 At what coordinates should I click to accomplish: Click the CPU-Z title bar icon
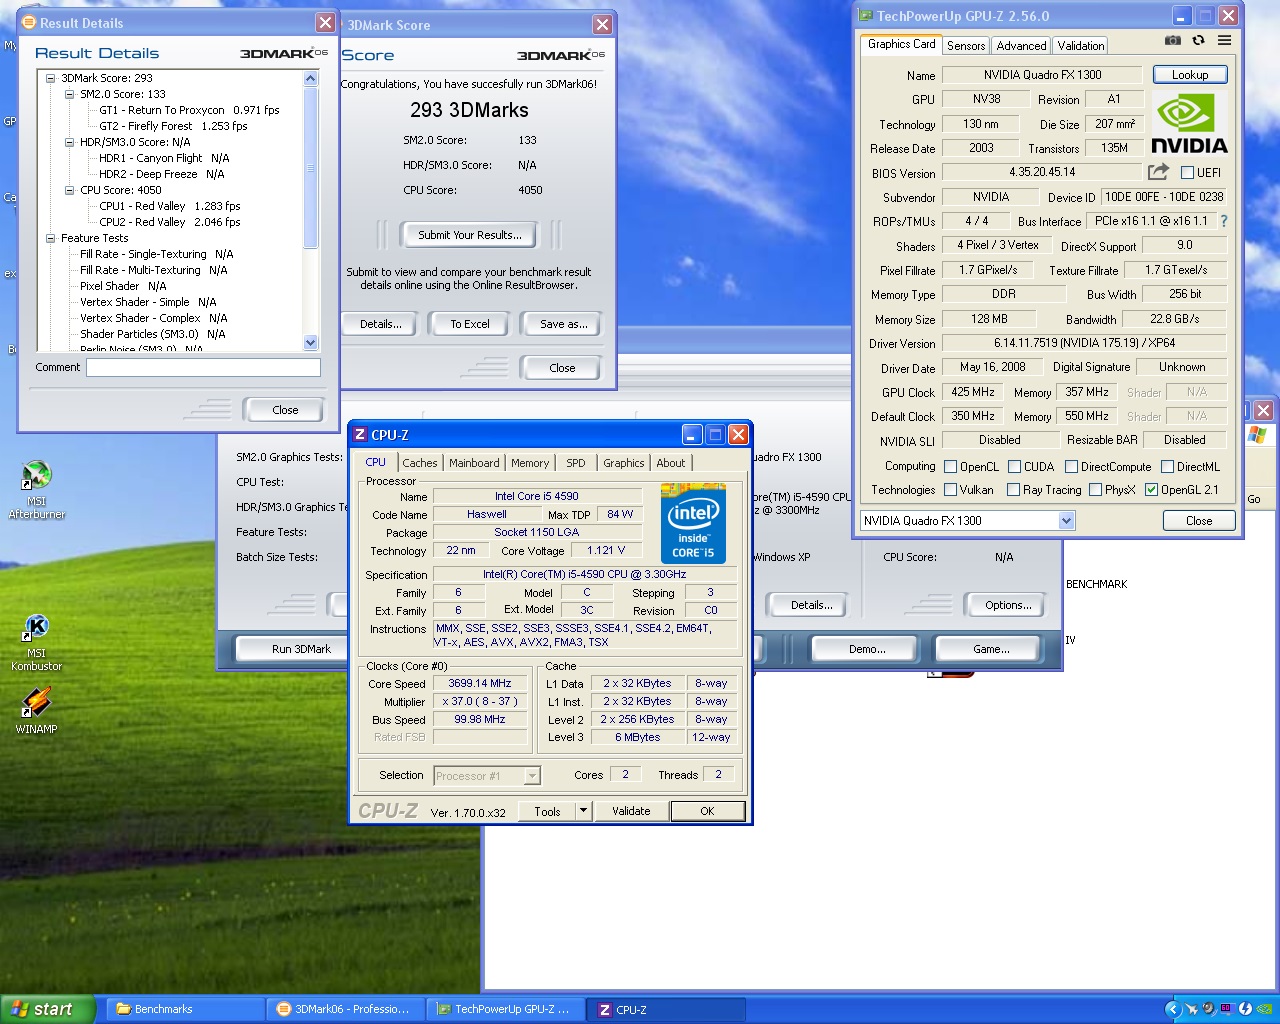point(360,434)
